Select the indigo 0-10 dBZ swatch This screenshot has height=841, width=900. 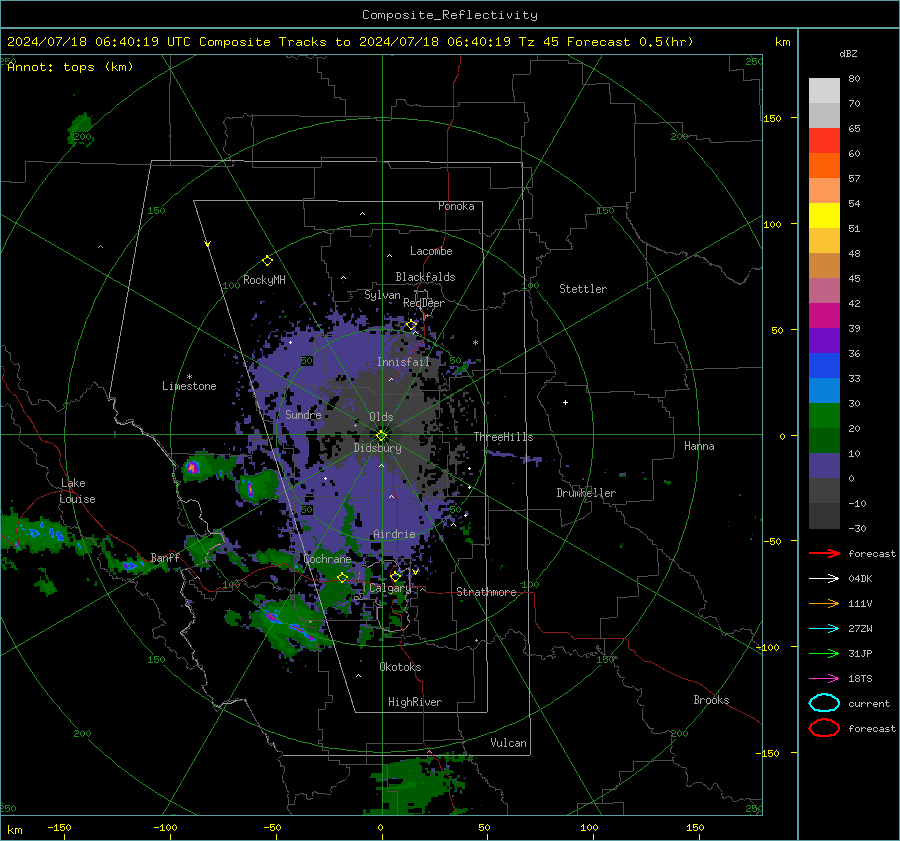[824, 466]
